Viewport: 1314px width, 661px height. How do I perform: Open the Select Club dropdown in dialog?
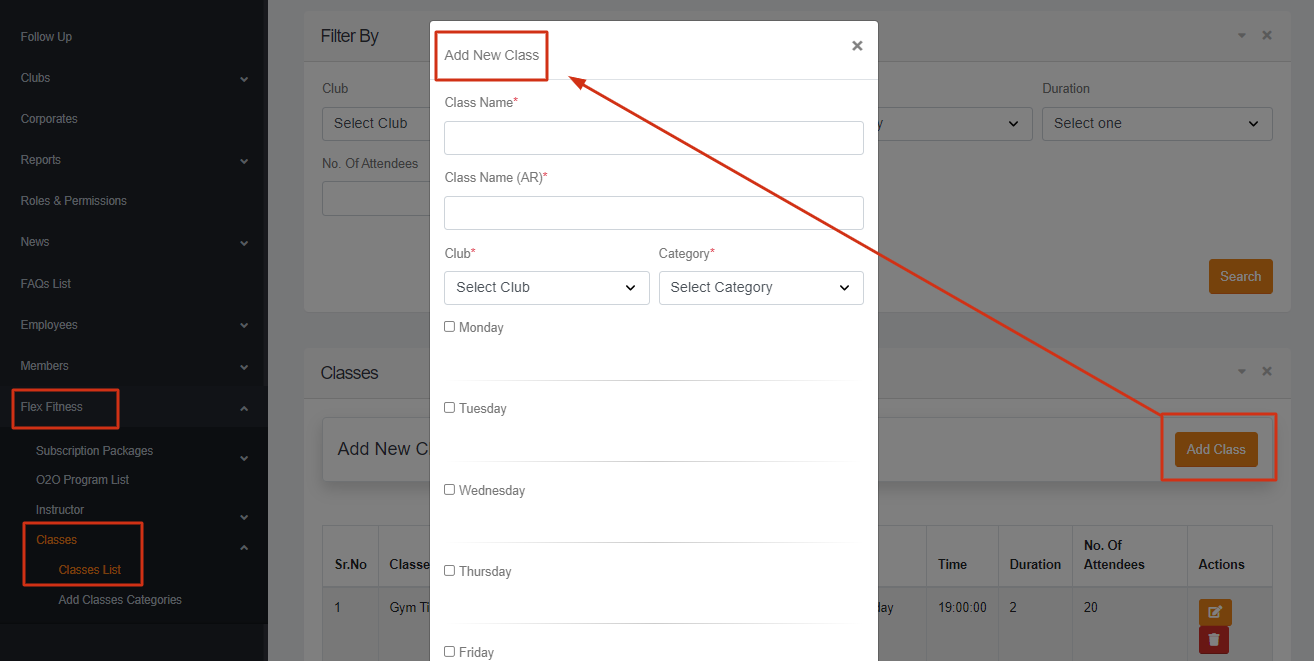[546, 288]
